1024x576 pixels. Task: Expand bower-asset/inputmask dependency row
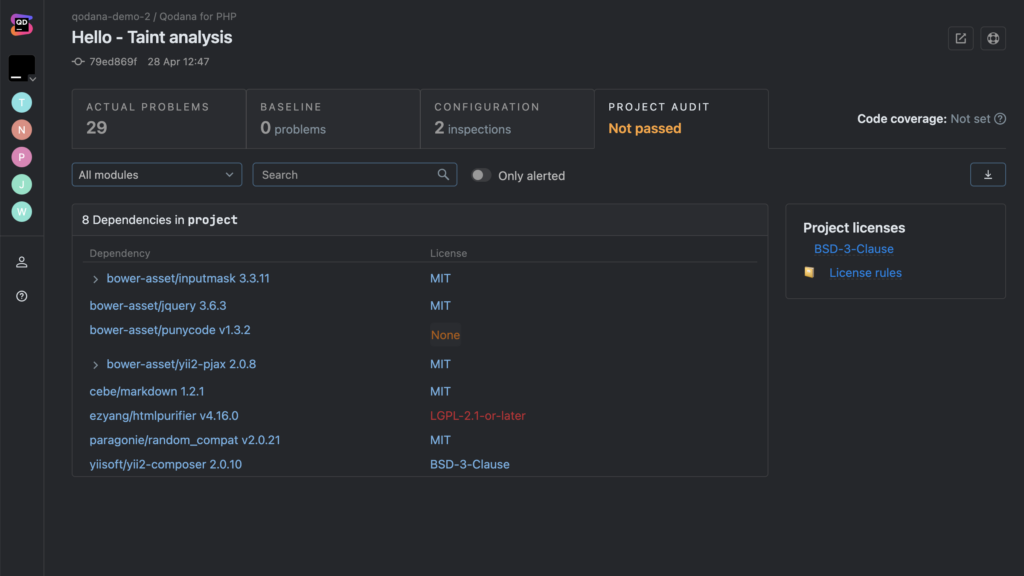[95, 279]
